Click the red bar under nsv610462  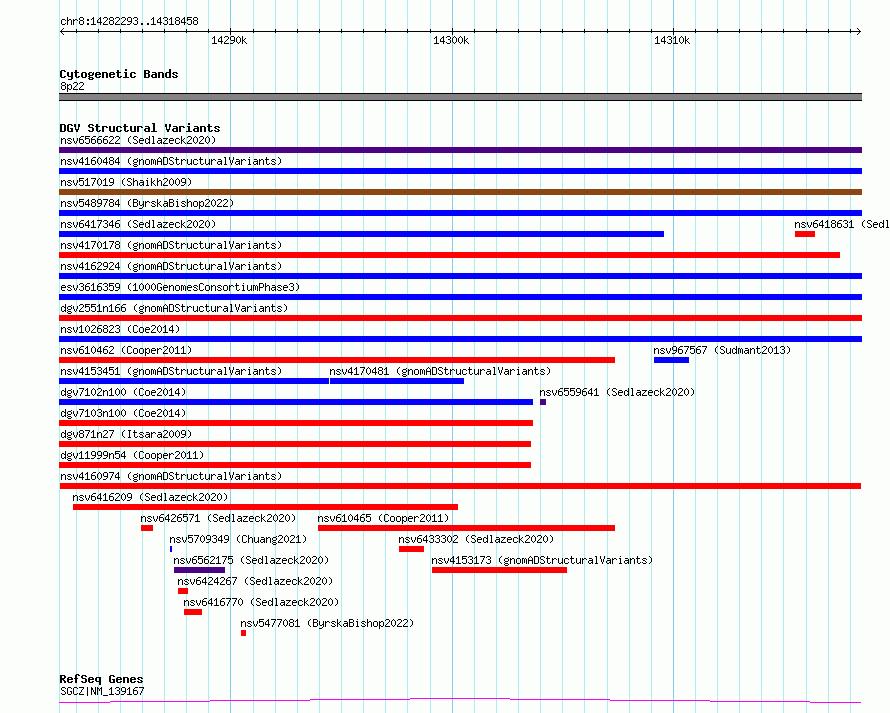(x=337, y=360)
